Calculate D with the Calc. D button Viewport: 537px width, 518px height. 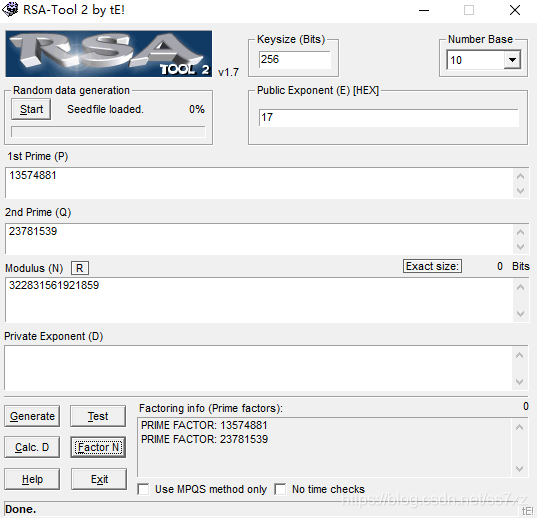point(32,447)
